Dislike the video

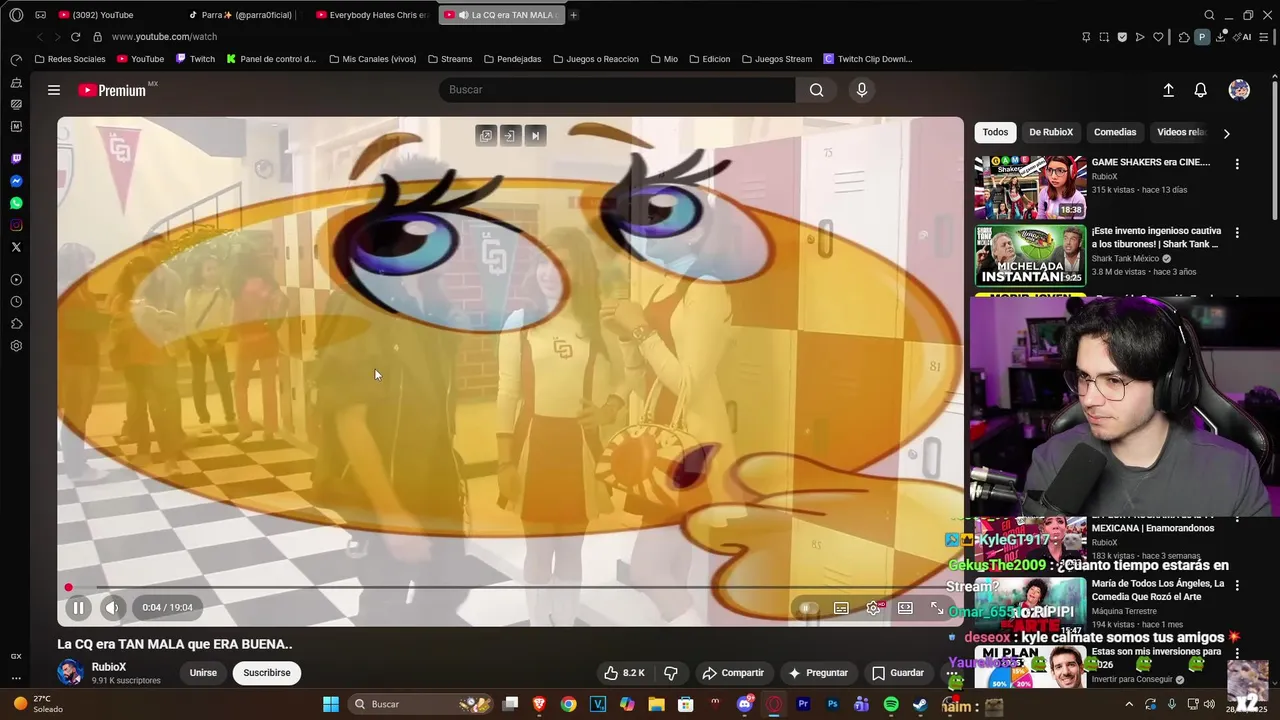tap(671, 673)
